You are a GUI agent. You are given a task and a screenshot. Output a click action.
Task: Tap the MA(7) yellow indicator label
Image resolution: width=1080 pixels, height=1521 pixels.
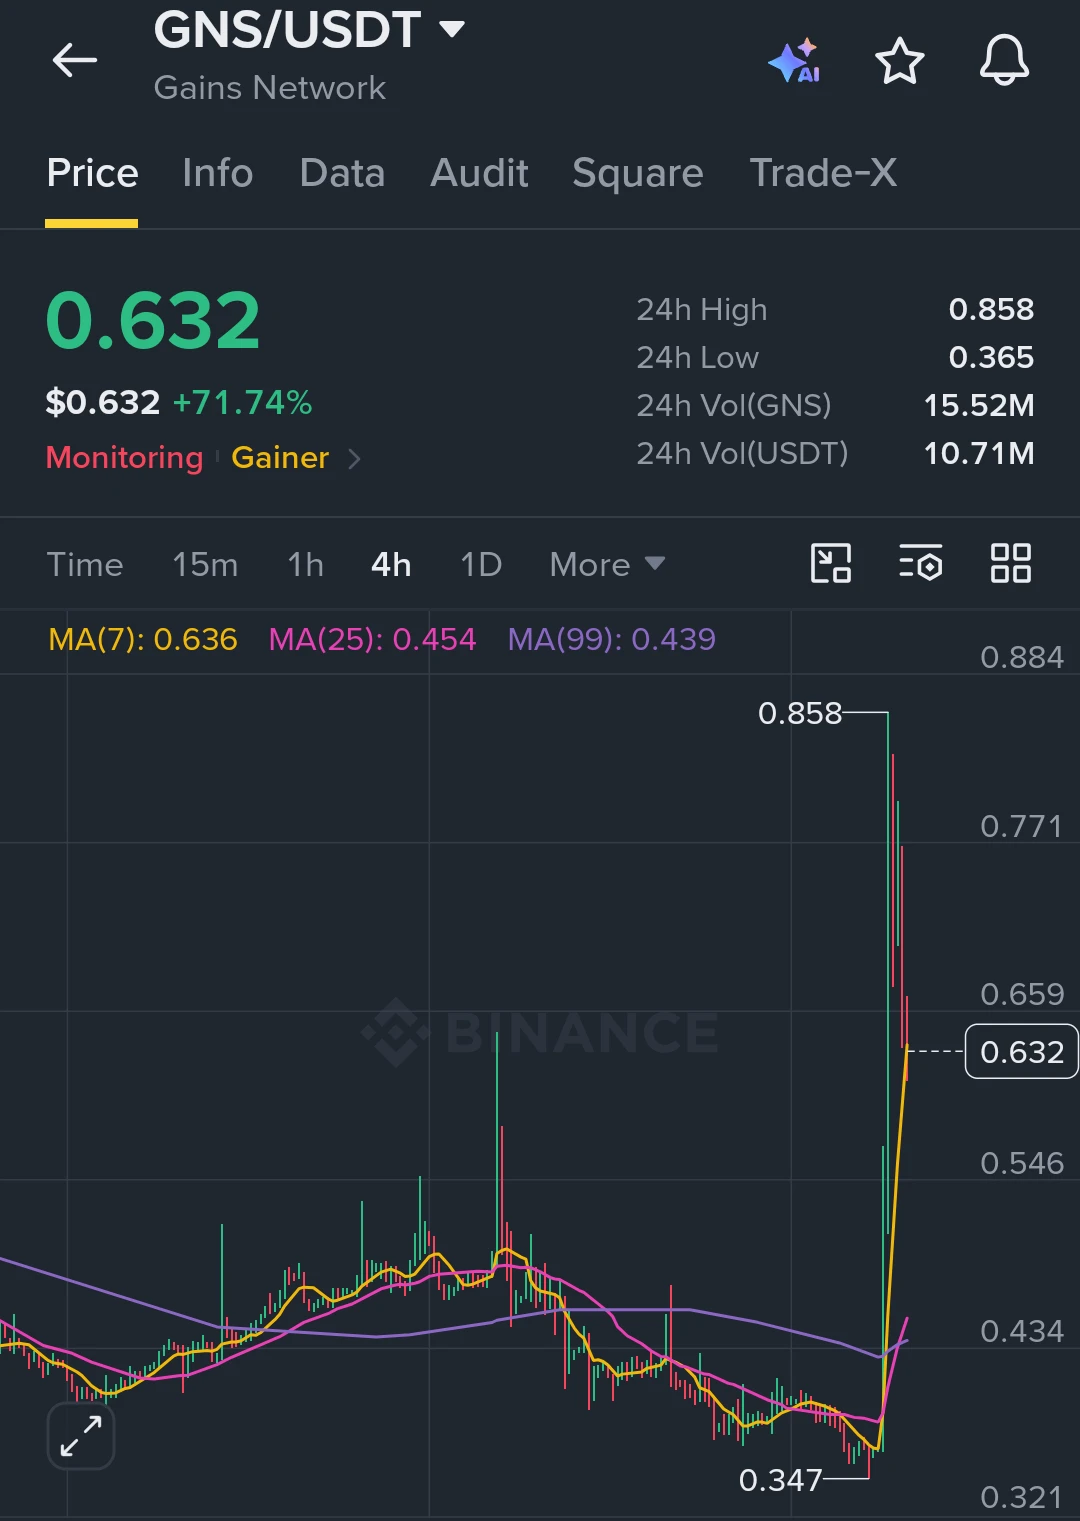pos(143,639)
